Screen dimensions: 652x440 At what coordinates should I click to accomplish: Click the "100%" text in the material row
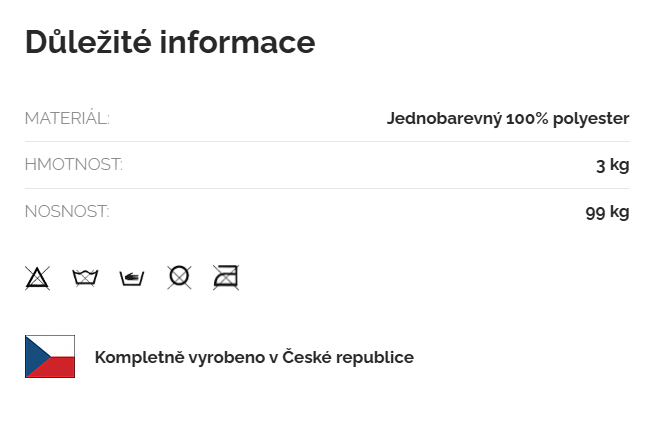[526, 119]
